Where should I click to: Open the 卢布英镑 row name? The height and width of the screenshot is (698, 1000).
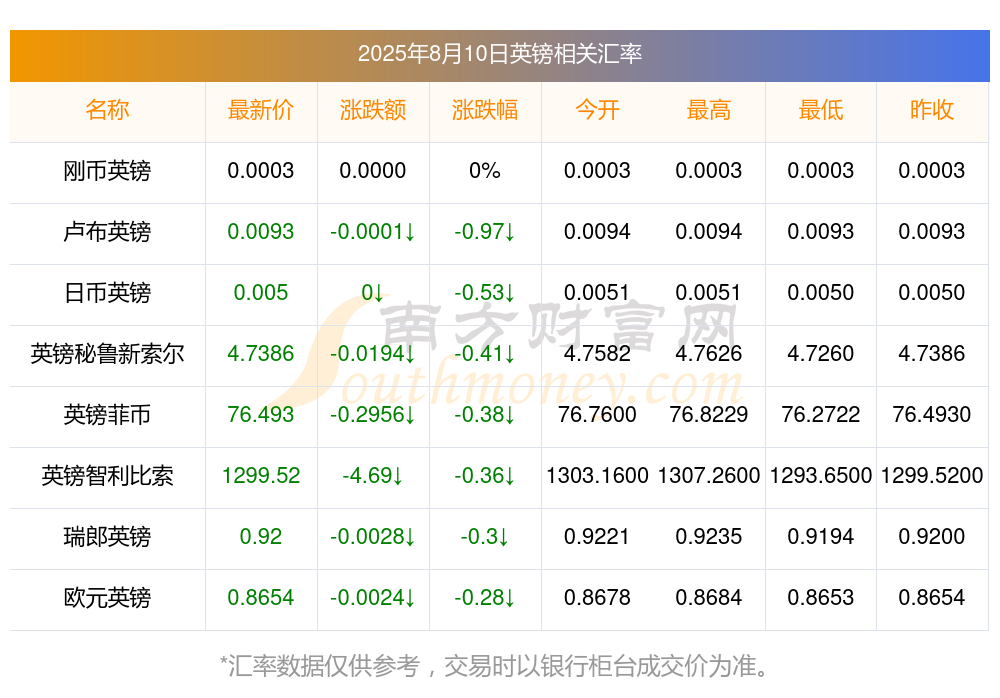pyautogui.click(x=107, y=232)
